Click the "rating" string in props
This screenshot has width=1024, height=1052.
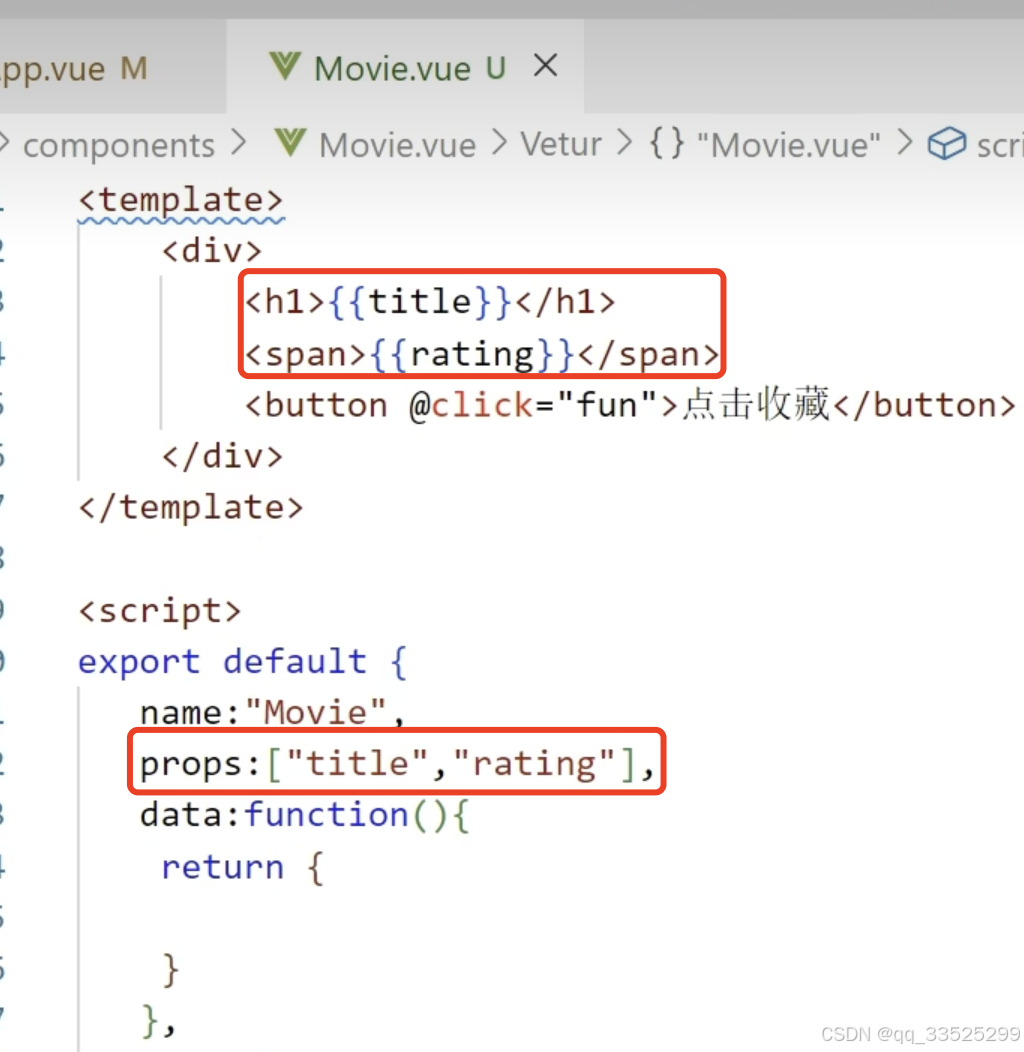(x=534, y=764)
